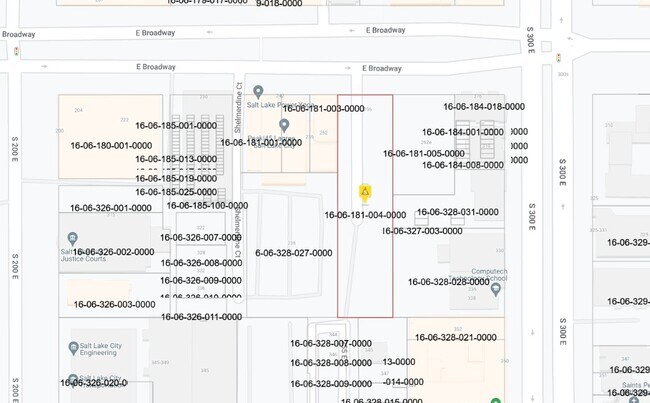Click the Computech school map pin
This screenshot has height=403, width=650.
(x=496, y=288)
